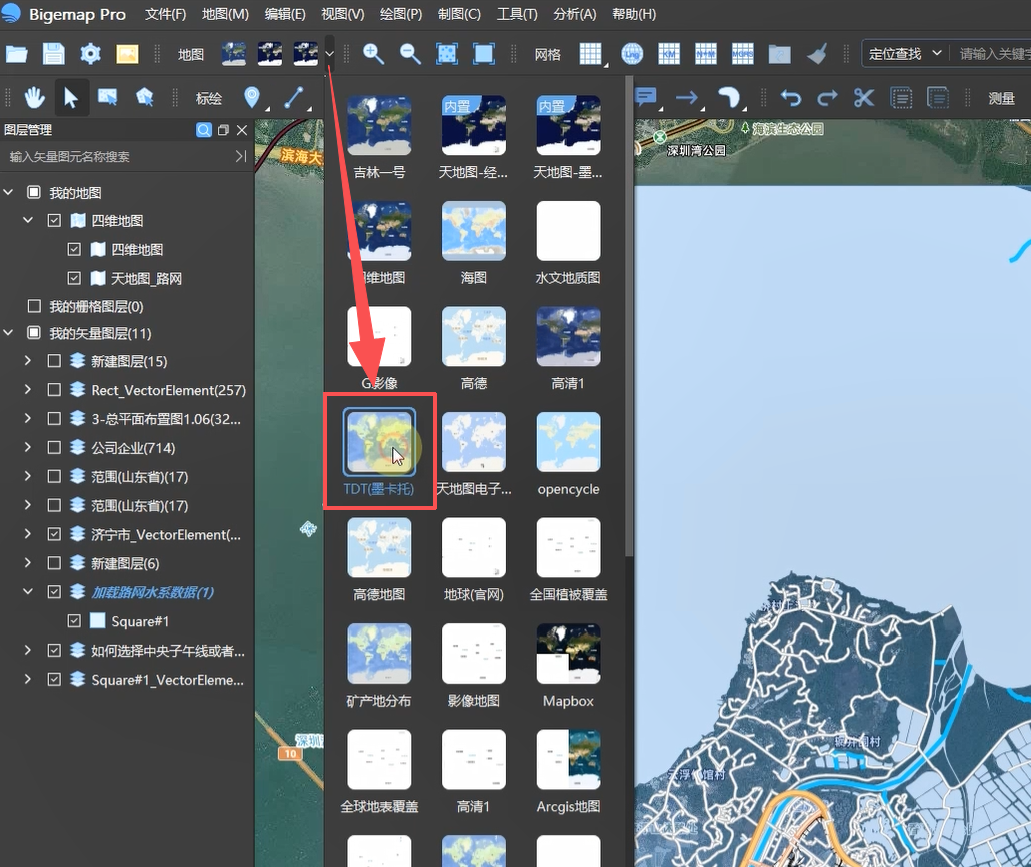Click the scissors cut icon

(x=864, y=98)
